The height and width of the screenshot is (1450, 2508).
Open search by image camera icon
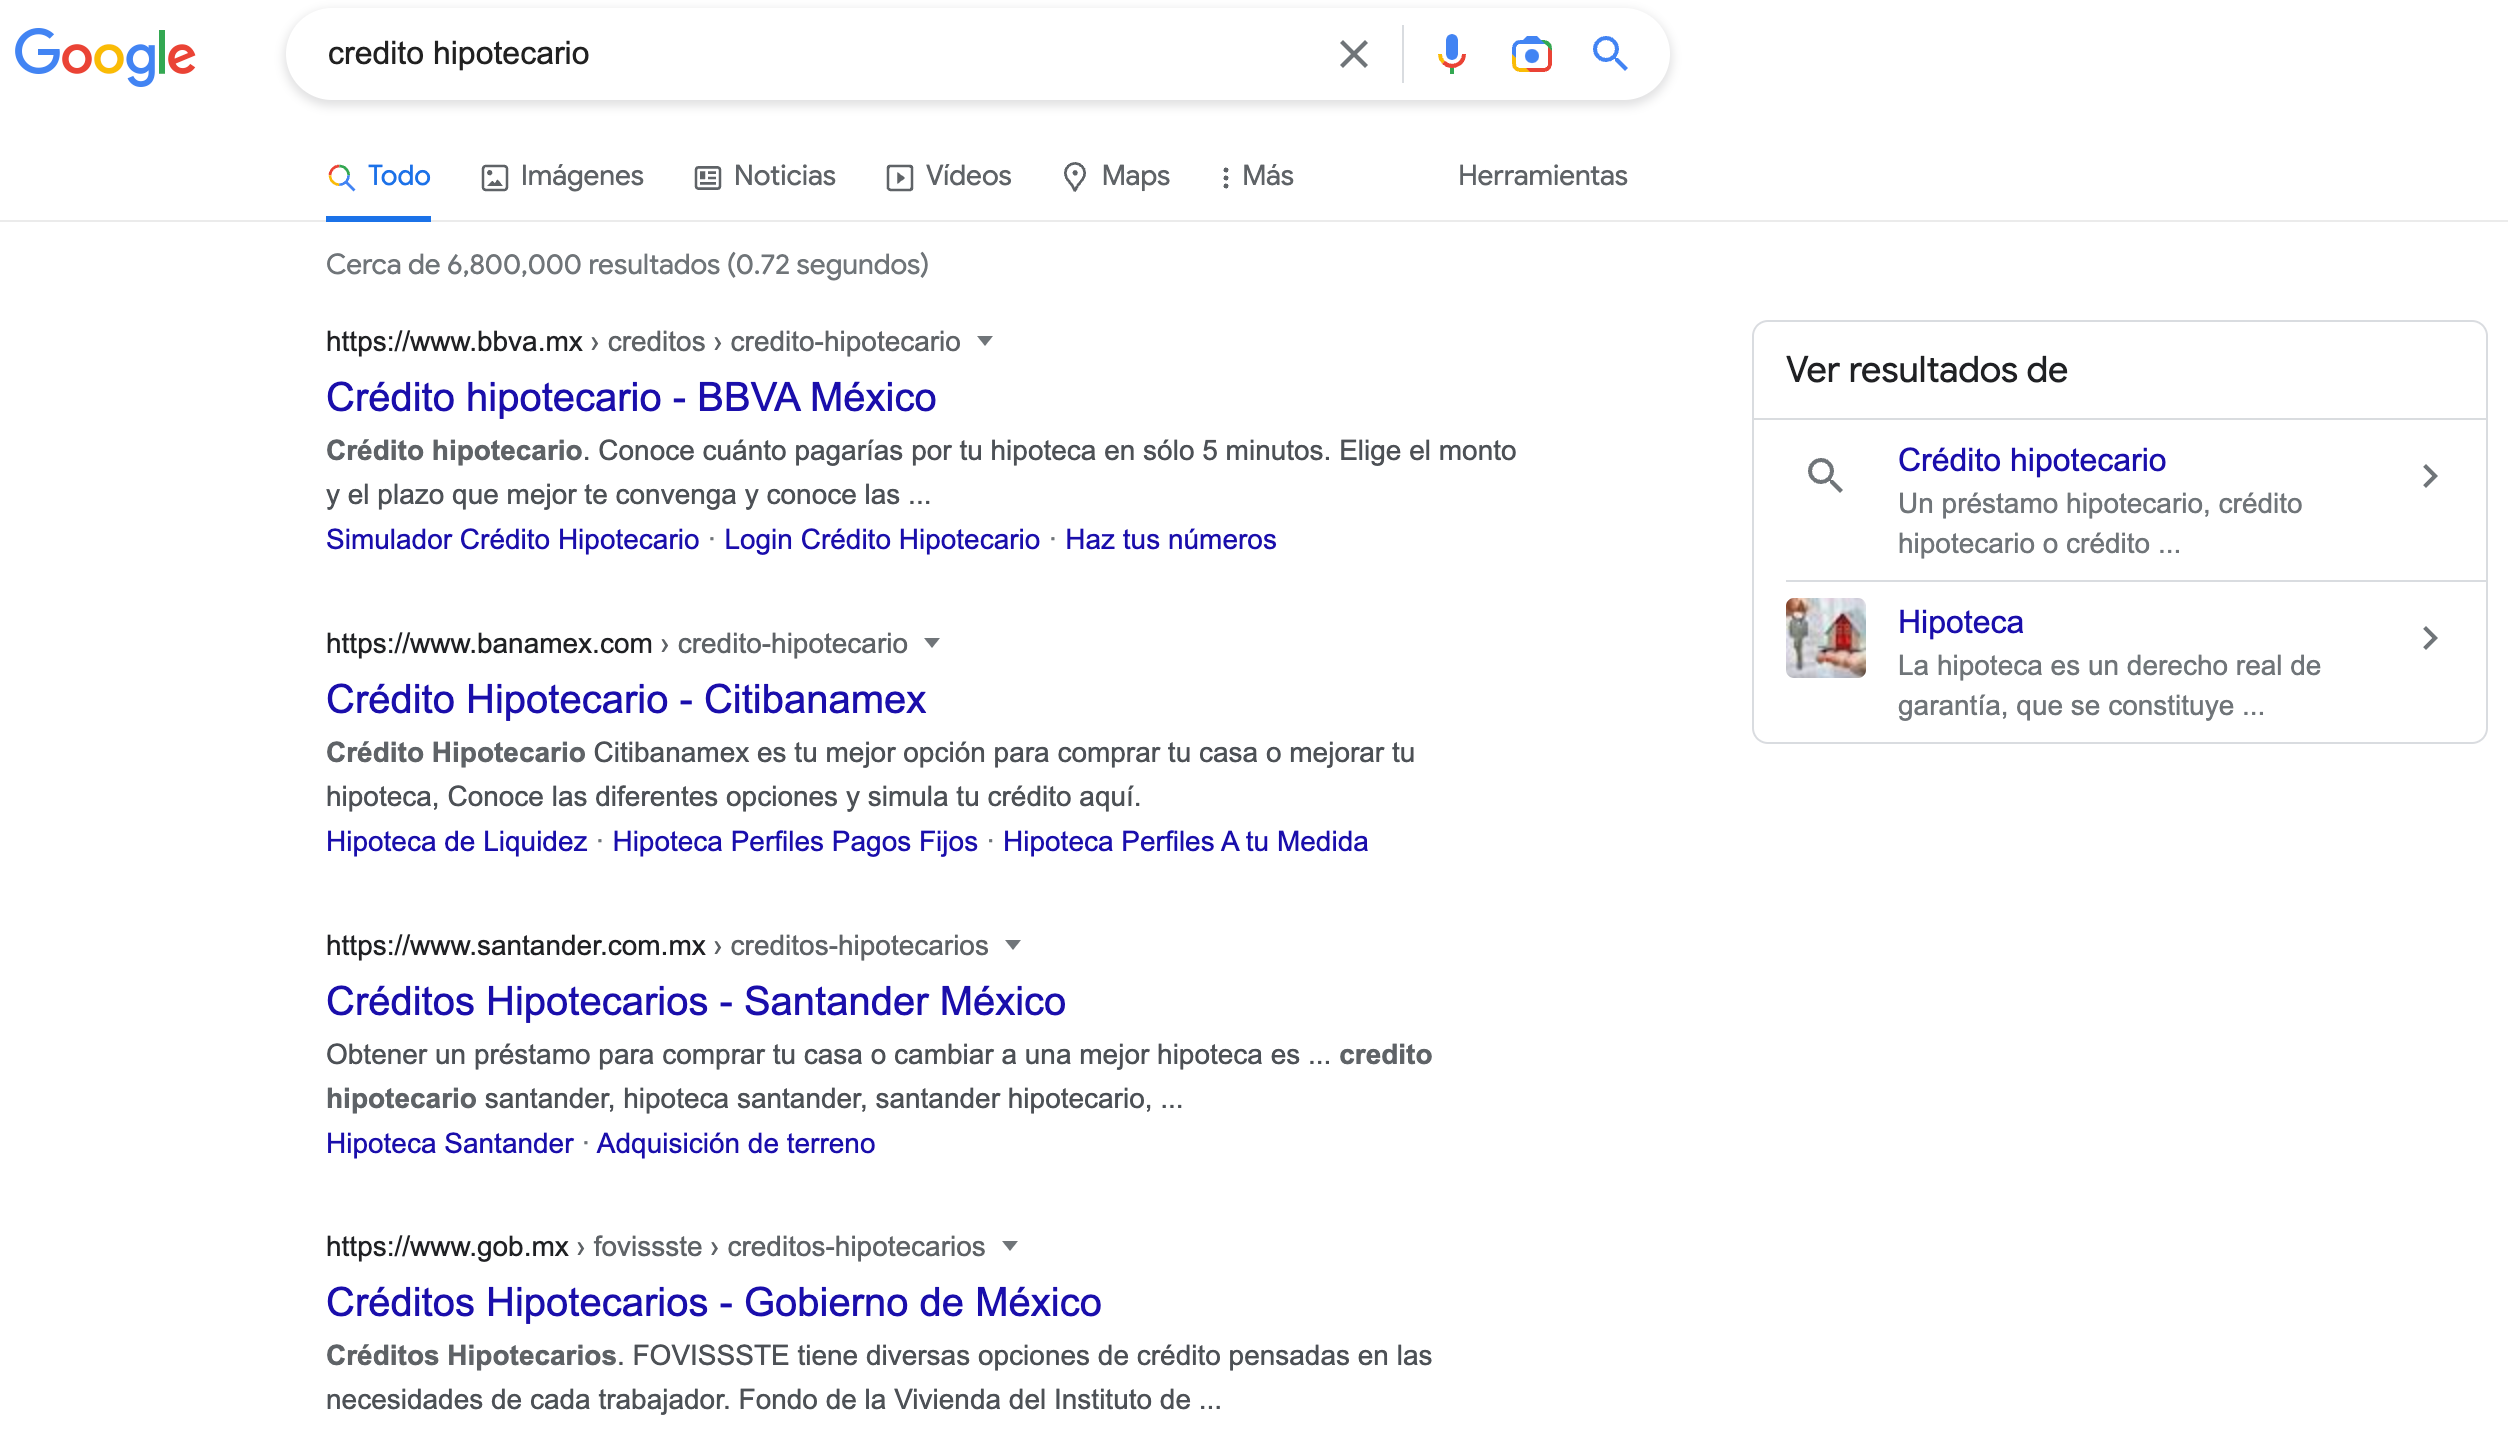click(1531, 54)
